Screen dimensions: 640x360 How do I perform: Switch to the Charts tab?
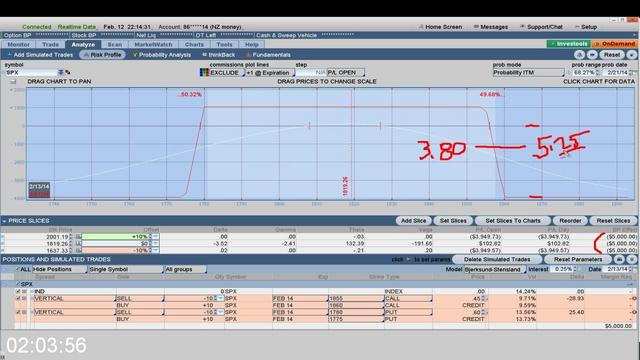[194, 44]
